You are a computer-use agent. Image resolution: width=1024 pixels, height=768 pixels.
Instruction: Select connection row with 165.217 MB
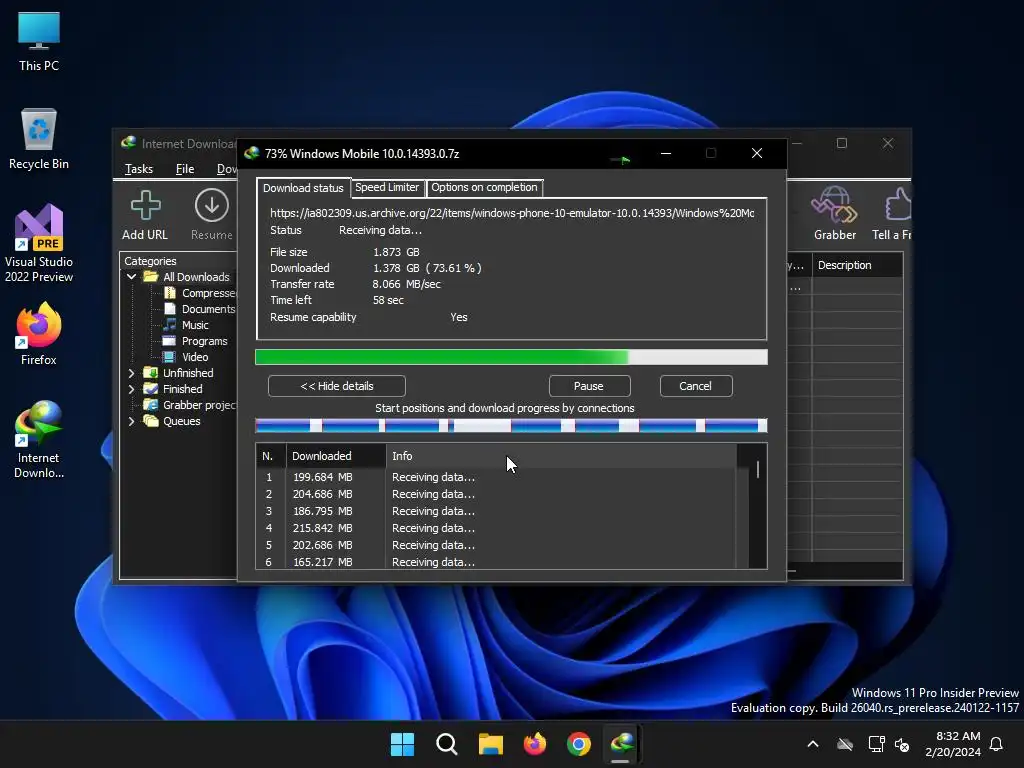pyautogui.click(x=496, y=562)
